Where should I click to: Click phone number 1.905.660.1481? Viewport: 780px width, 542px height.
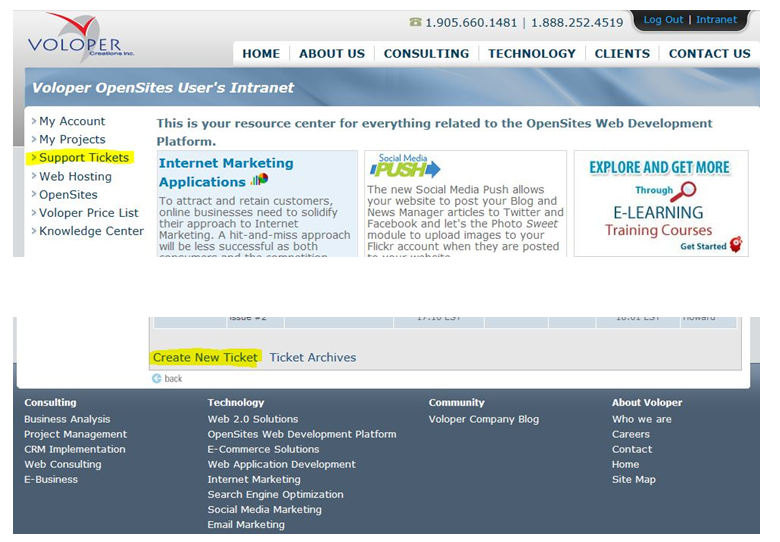click(x=471, y=22)
